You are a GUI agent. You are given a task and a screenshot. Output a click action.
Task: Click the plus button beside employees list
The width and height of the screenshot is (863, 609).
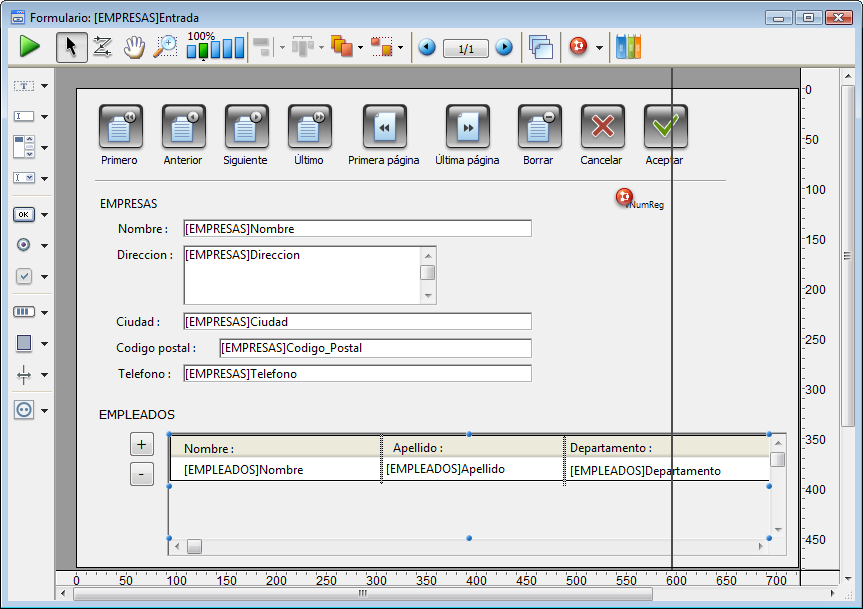click(x=142, y=444)
